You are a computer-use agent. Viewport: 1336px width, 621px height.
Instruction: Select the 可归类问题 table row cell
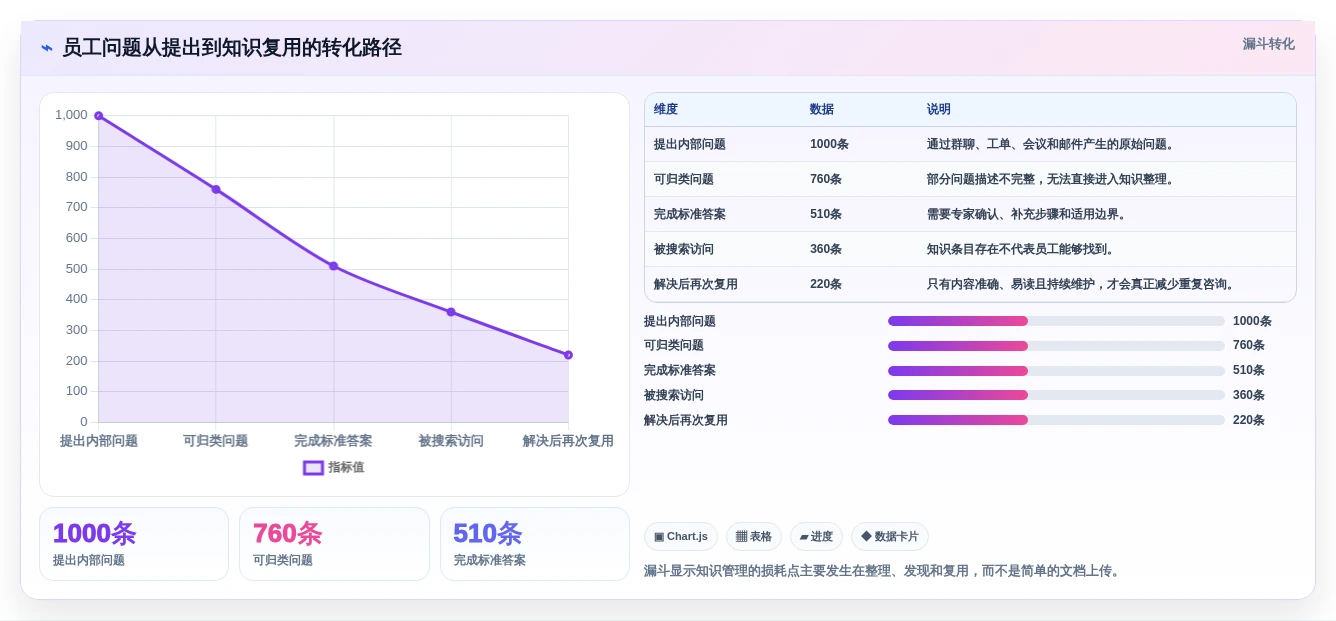[x=684, y=179]
